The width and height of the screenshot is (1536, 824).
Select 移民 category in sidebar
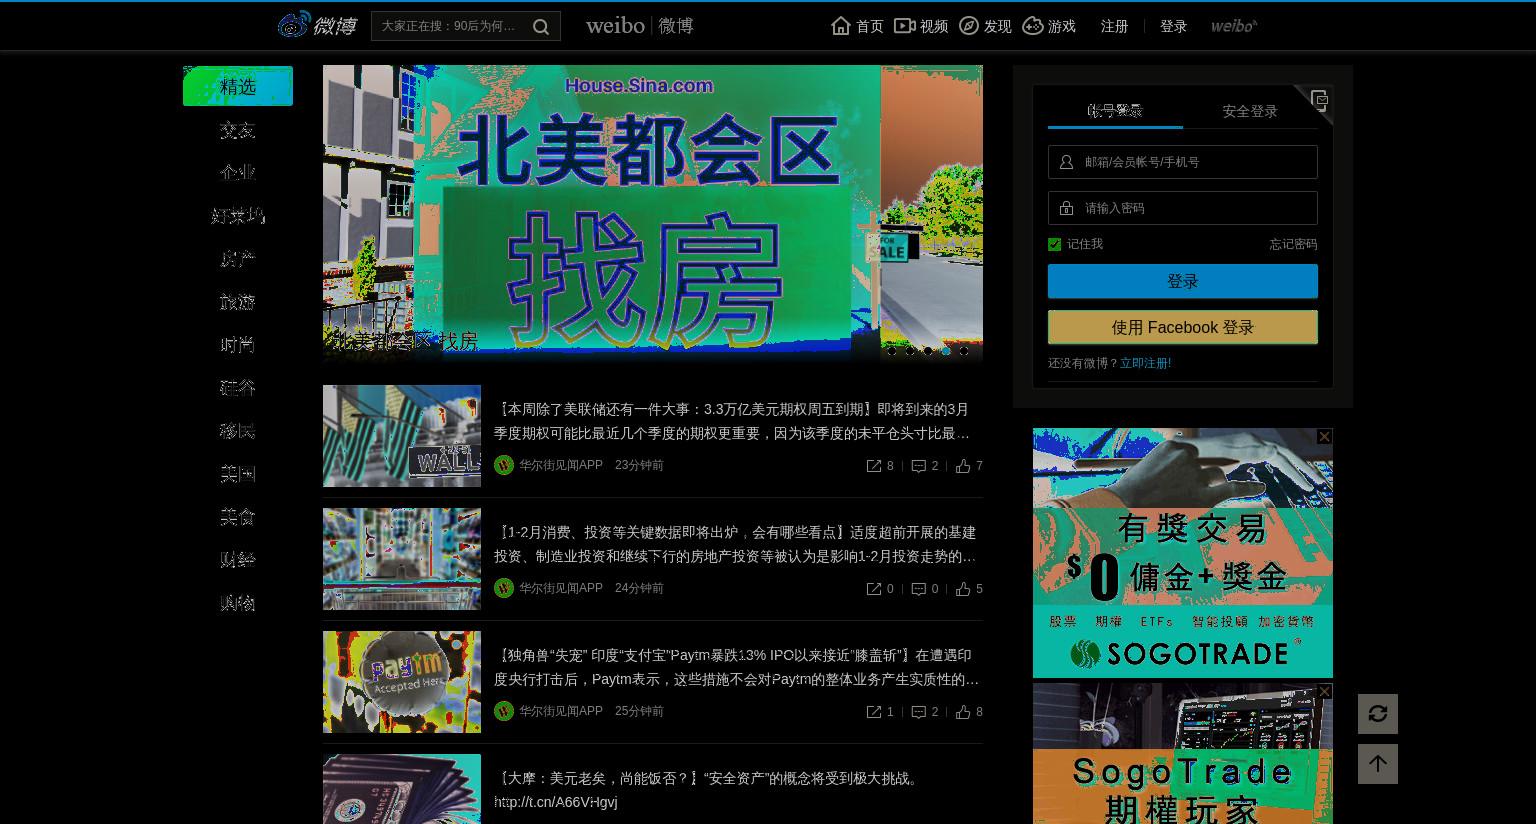point(238,431)
